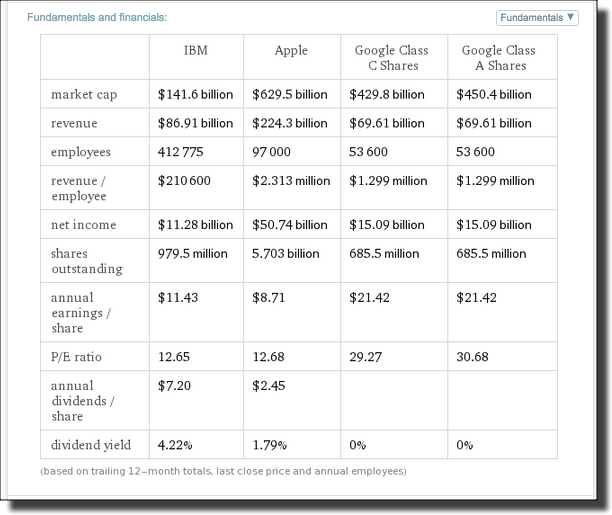The height and width of the screenshot is (515, 612).
Task: Click the Google Class A Shares header
Action: pyautogui.click(x=498, y=58)
